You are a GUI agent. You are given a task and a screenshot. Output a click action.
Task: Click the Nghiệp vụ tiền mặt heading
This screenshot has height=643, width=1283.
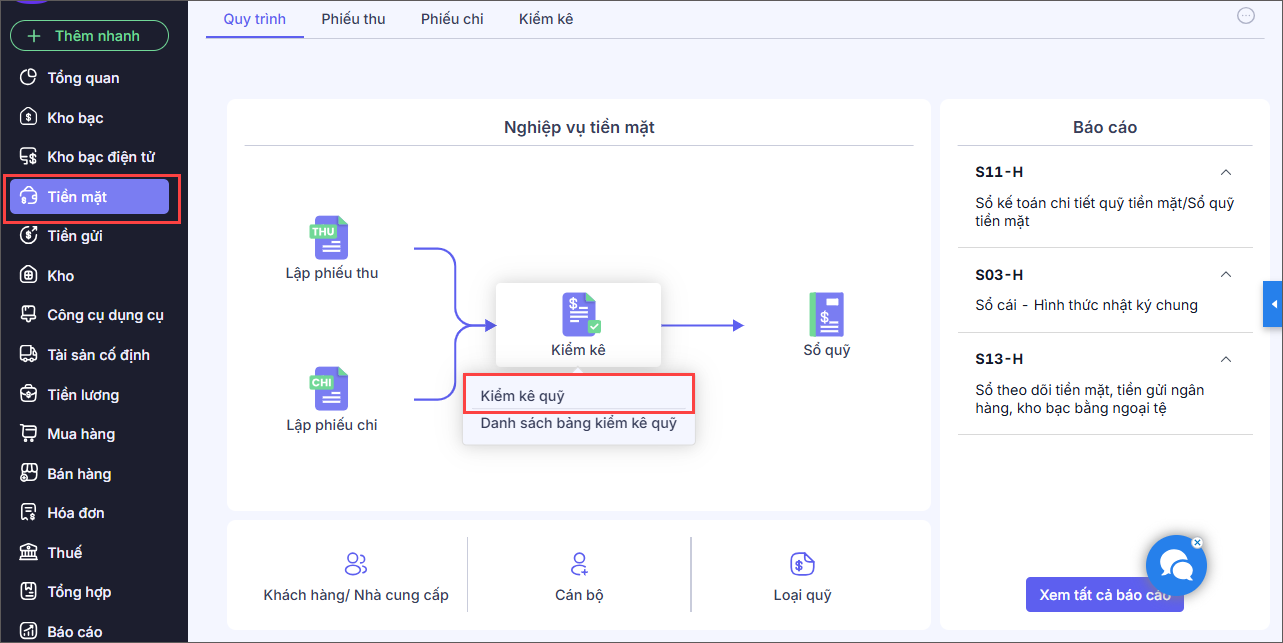[x=579, y=127]
